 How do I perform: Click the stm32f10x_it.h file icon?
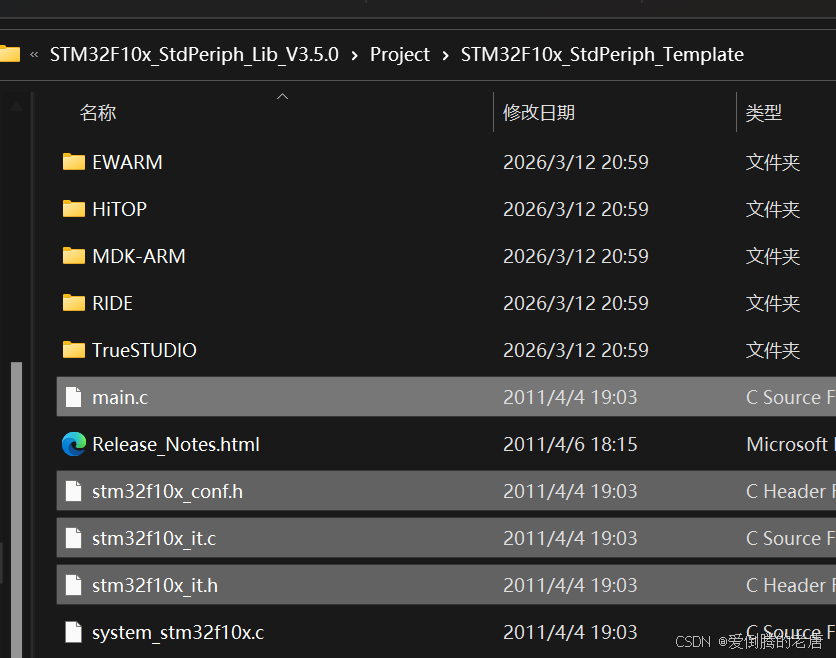tap(74, 585)
